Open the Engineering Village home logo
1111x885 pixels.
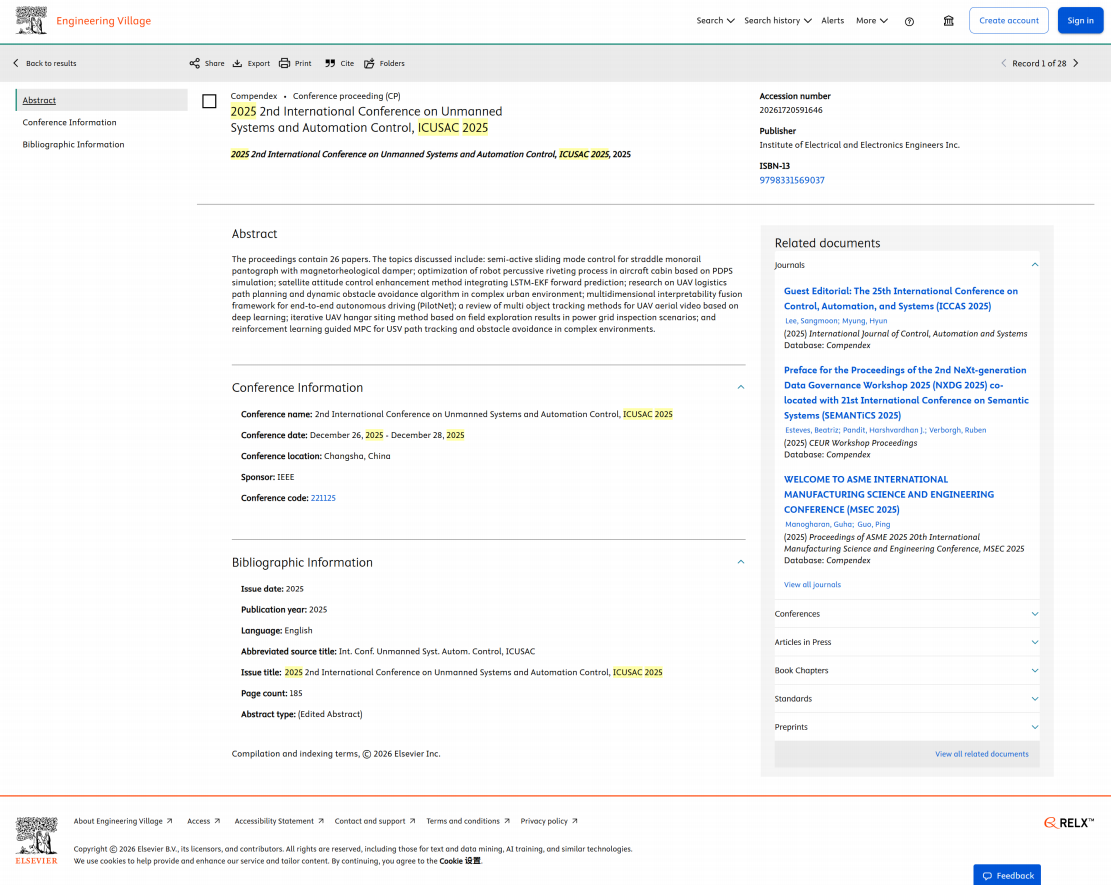tap(84, 21)
